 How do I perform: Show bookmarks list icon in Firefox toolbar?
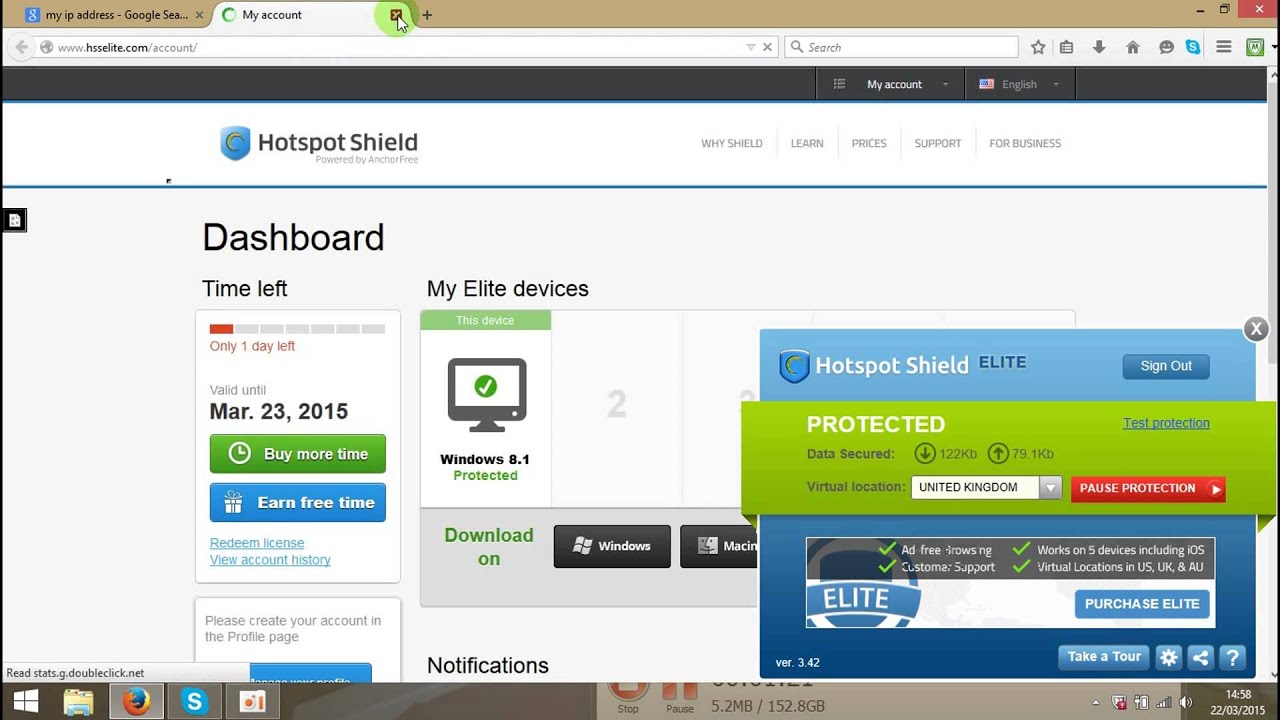point(1066,47)
